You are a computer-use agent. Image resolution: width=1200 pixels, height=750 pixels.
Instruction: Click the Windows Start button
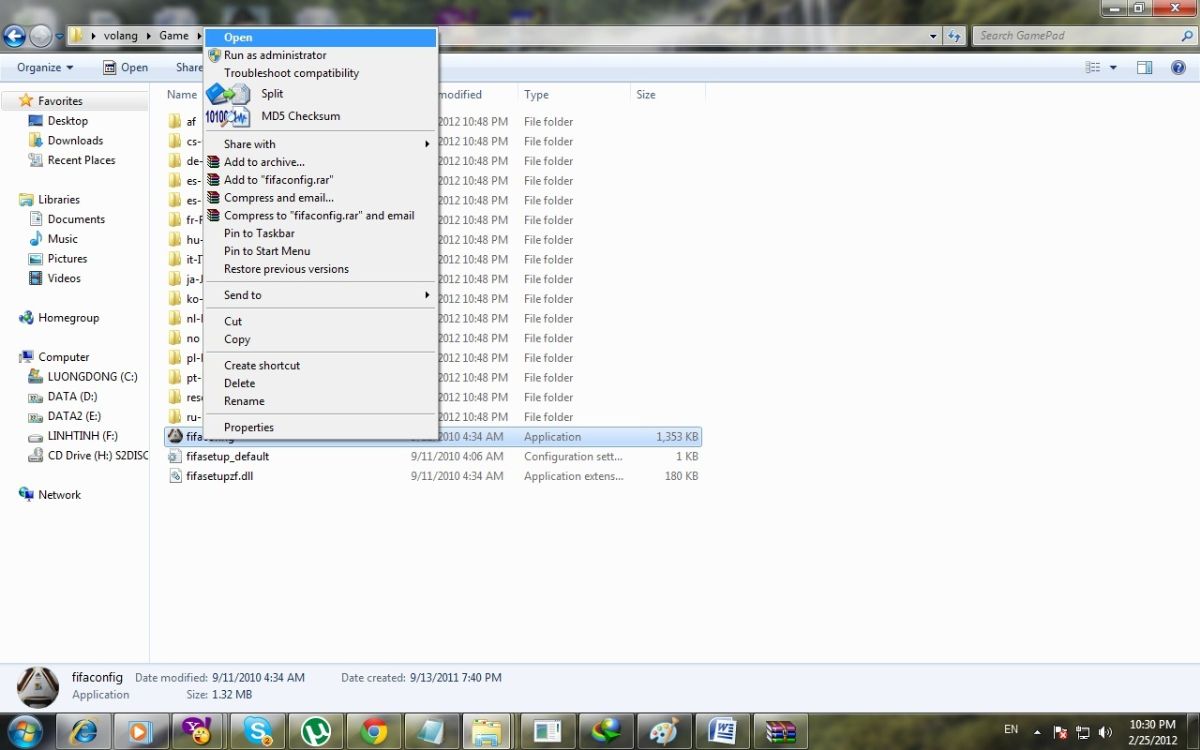click(x=24, y=732)
